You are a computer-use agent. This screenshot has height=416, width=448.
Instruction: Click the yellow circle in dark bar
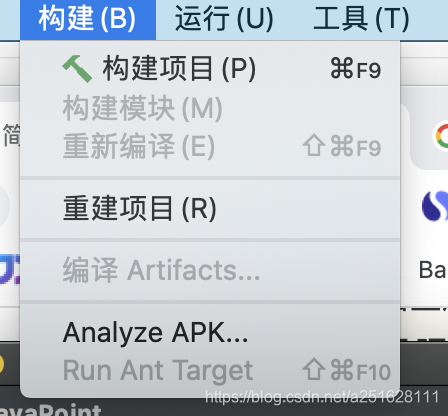(2, 365)
